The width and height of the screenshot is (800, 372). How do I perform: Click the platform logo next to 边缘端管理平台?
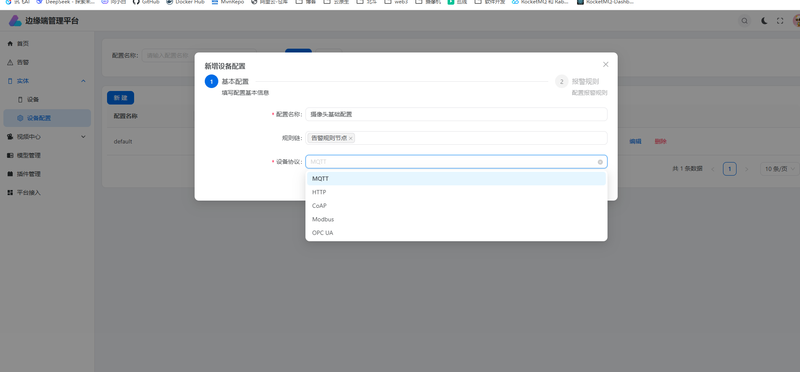pyautogui.click(x=15, y=21)
